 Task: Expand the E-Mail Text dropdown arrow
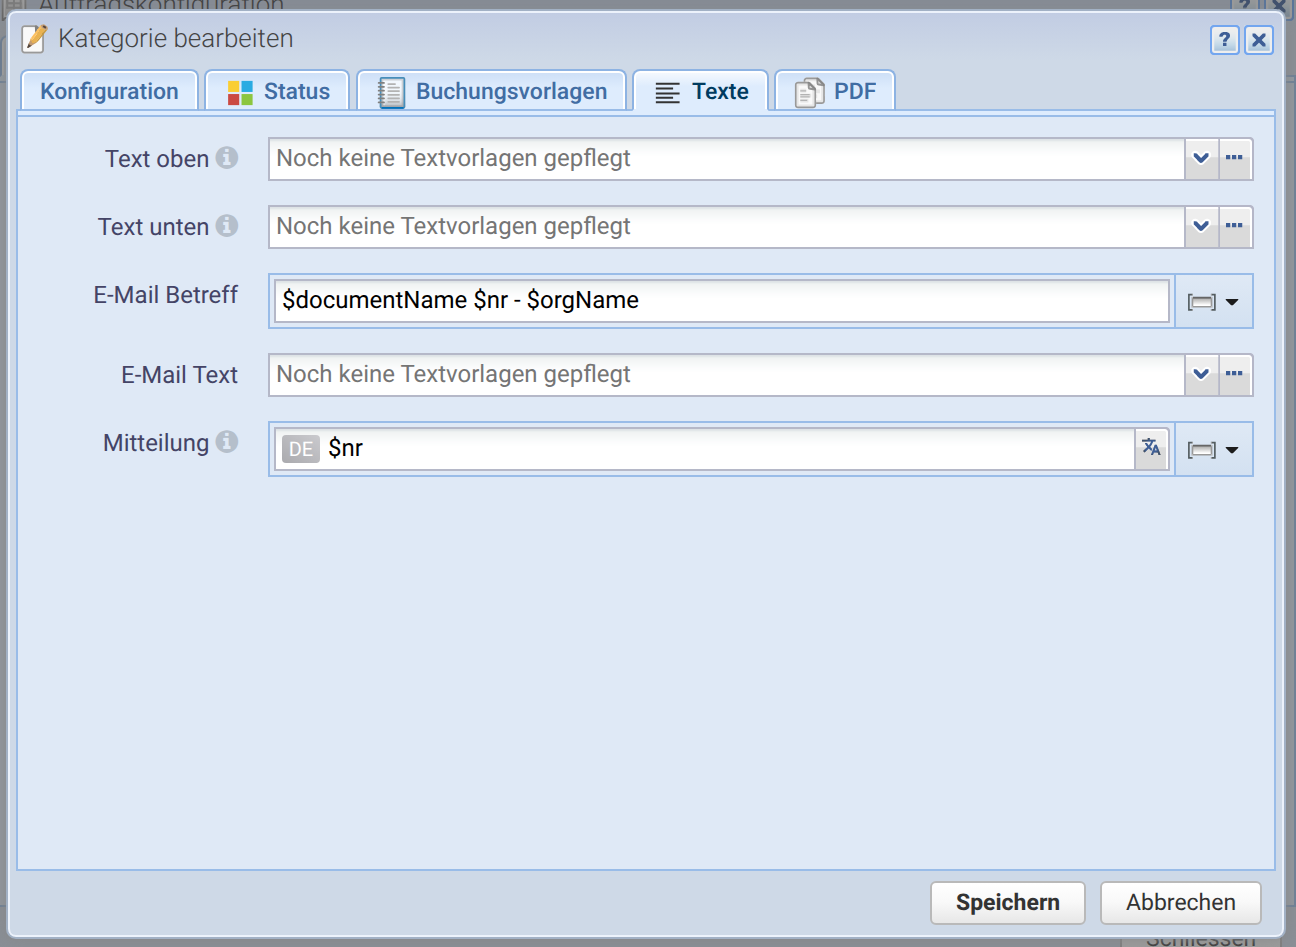(x=1201, y=374)
